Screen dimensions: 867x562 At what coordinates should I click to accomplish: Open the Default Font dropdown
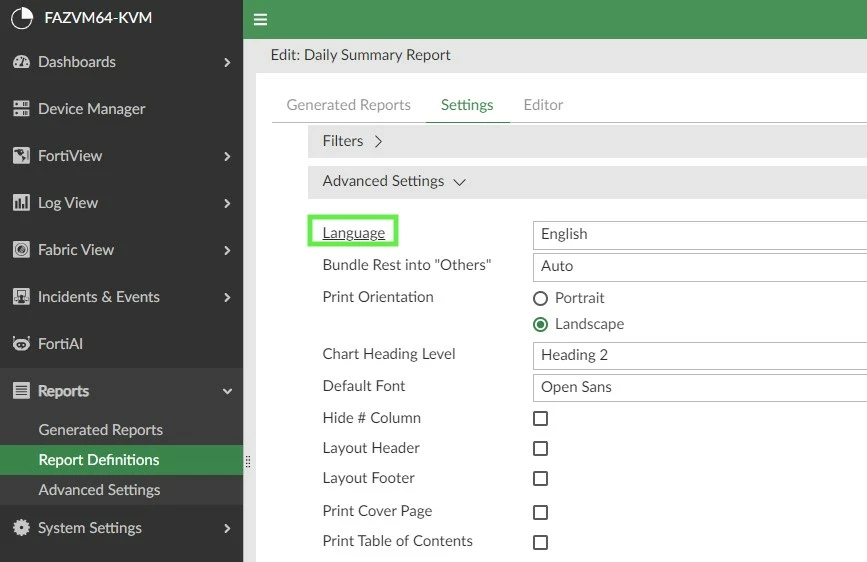click(x=700, y=387)
